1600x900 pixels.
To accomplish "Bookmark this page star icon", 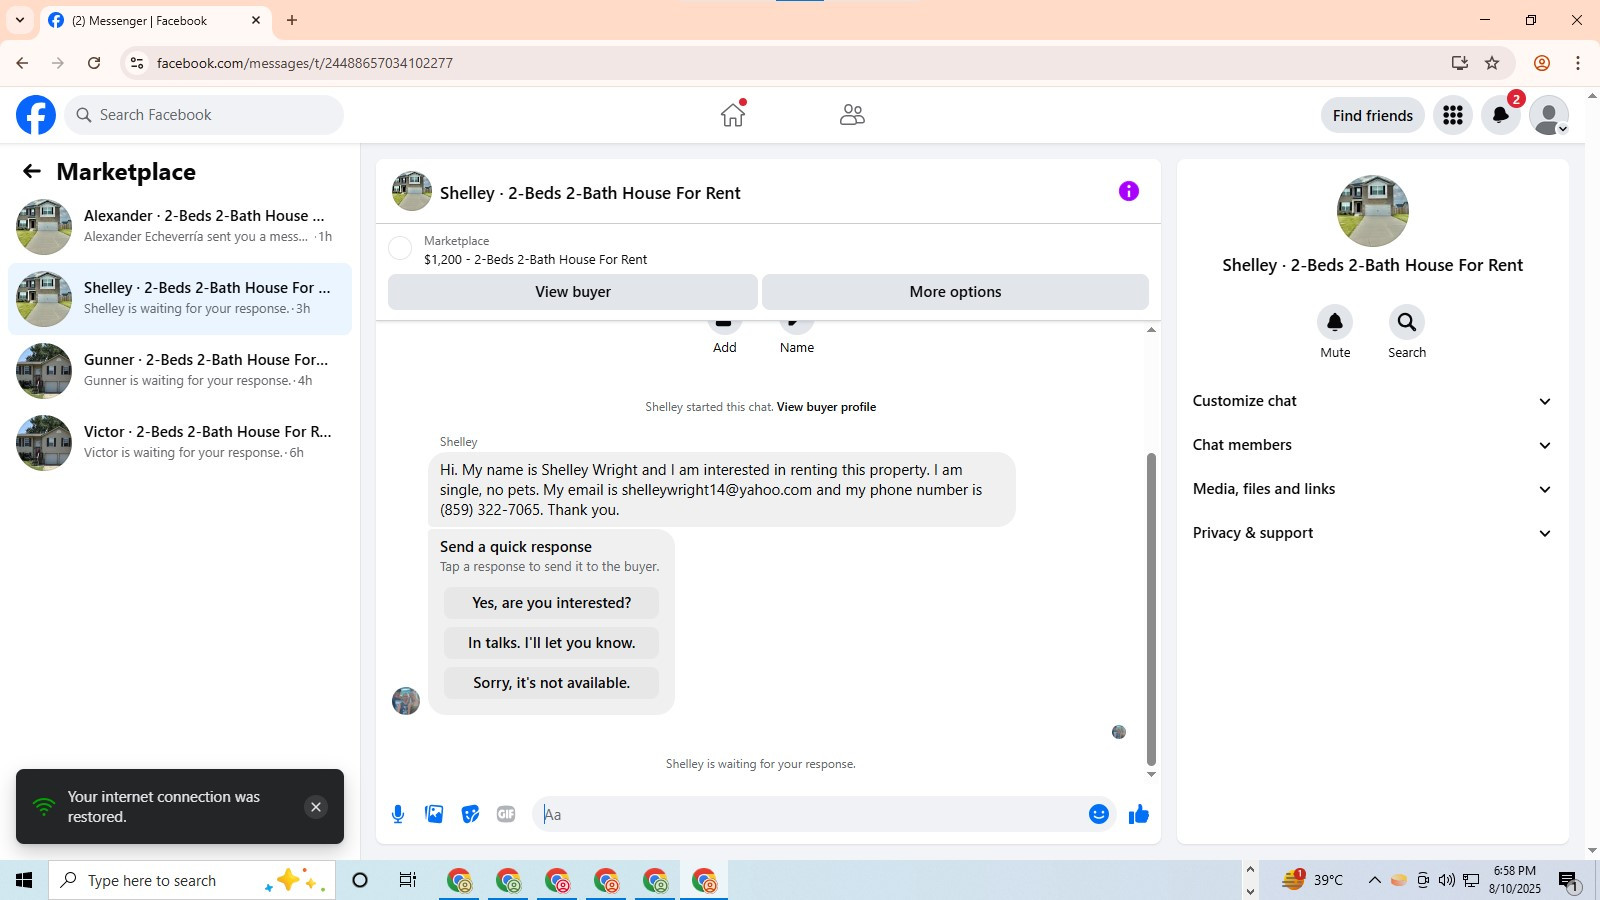I will [x=1492, y=63].
